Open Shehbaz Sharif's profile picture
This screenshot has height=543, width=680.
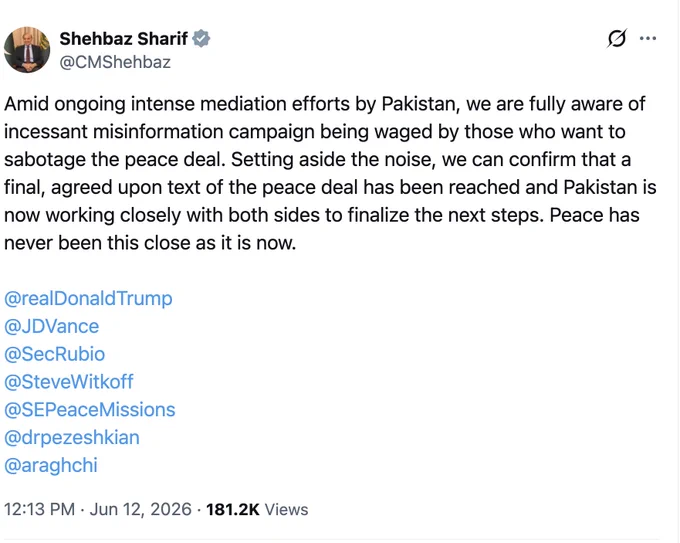coord(27,50)
